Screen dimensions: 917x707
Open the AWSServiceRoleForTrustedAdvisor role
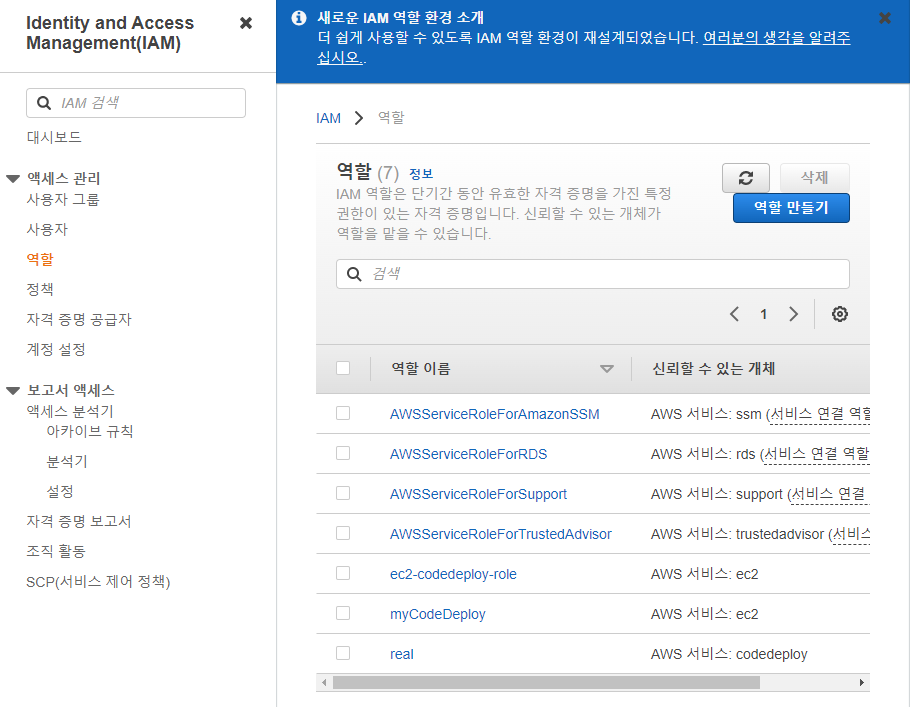[x=501, y=534]
